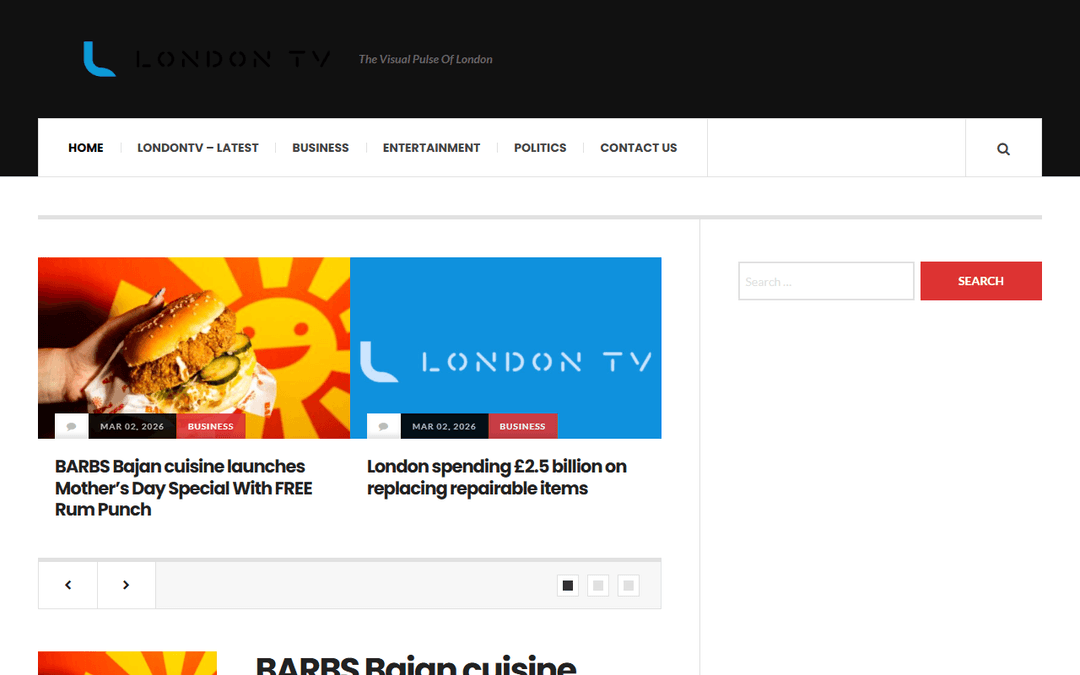
Task: Select the second slider pagination square
Action: (598, 585)
